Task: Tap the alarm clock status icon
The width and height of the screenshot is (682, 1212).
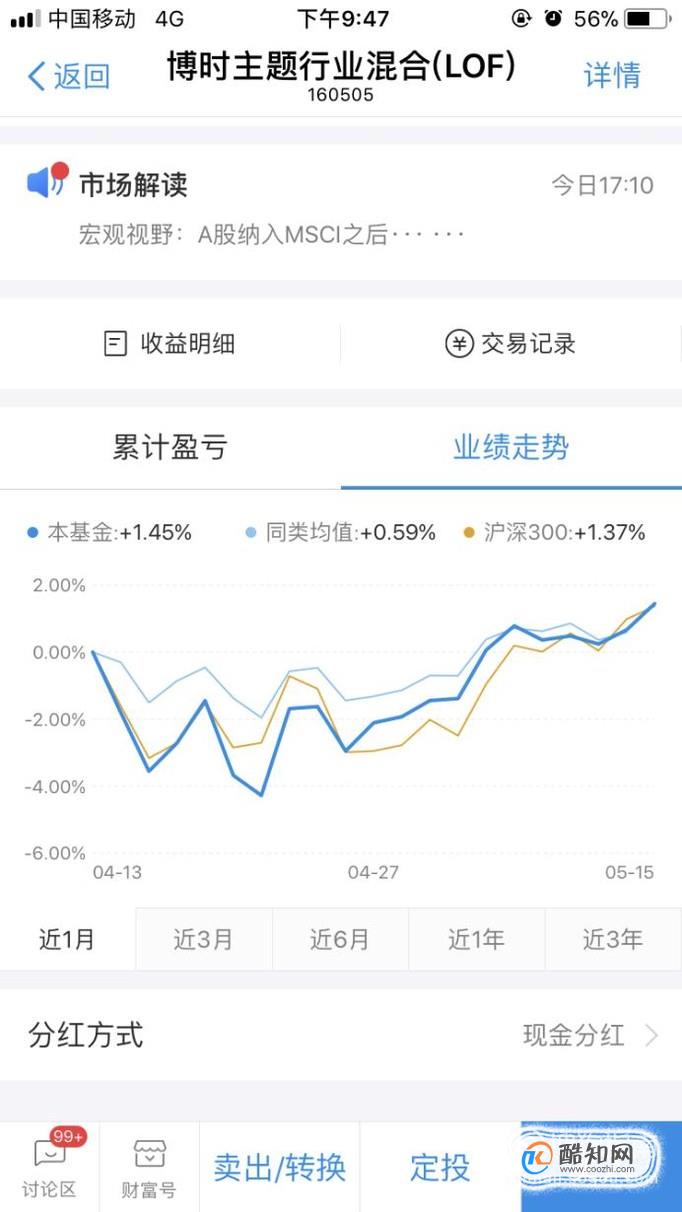Action: 553,18
